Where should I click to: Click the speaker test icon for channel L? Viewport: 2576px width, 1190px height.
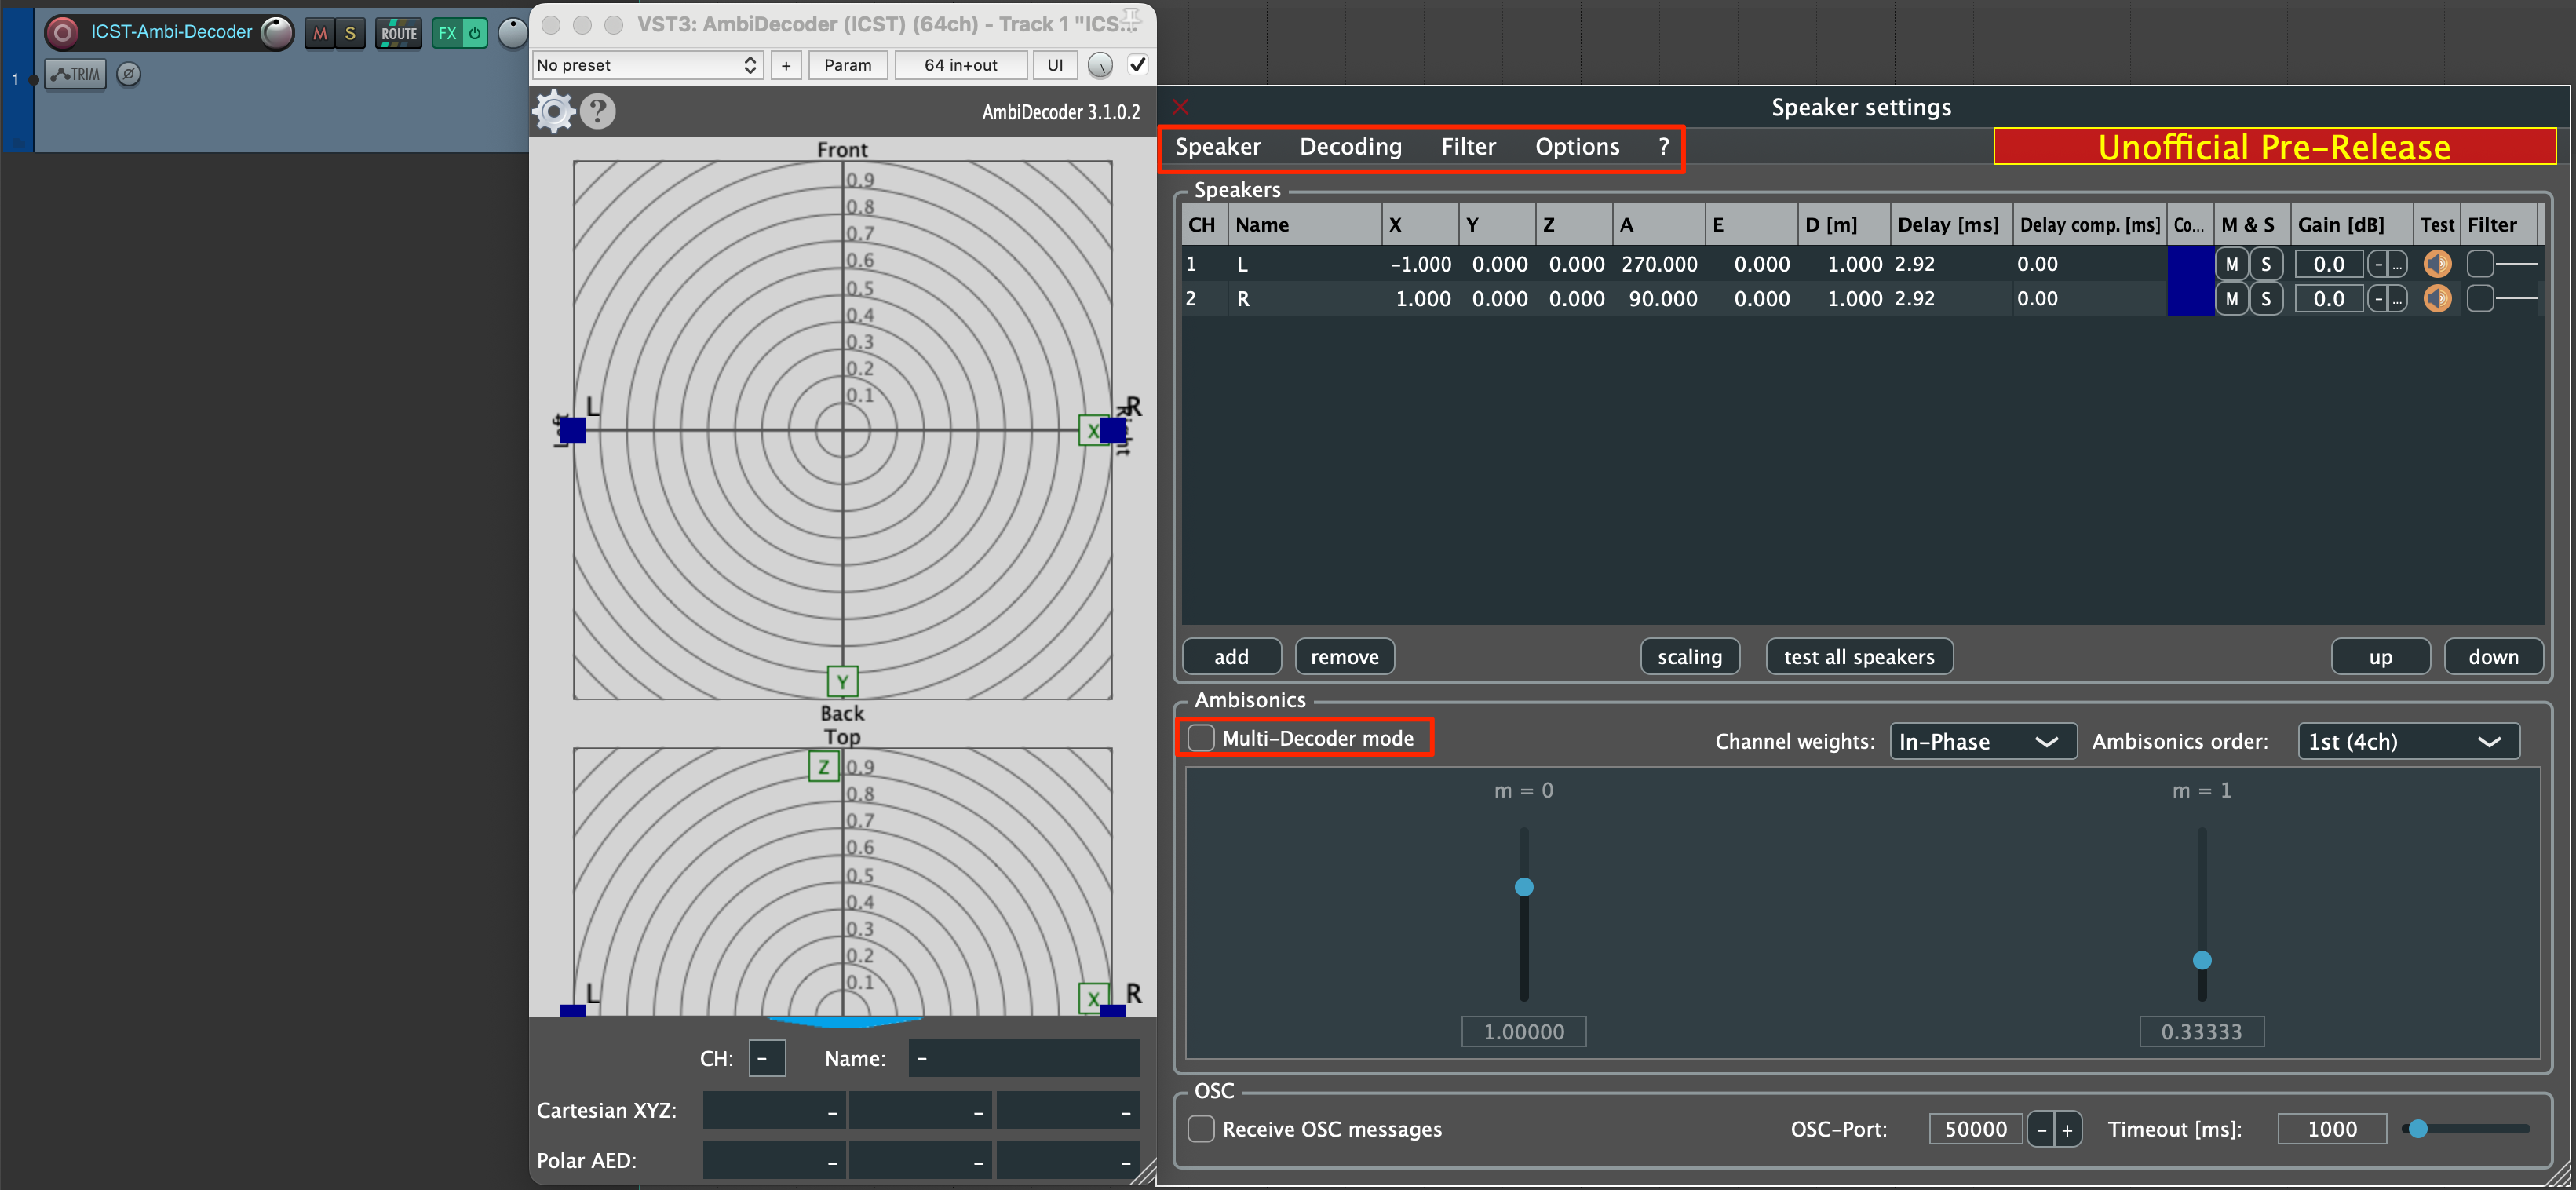(x=2437, y=263)
